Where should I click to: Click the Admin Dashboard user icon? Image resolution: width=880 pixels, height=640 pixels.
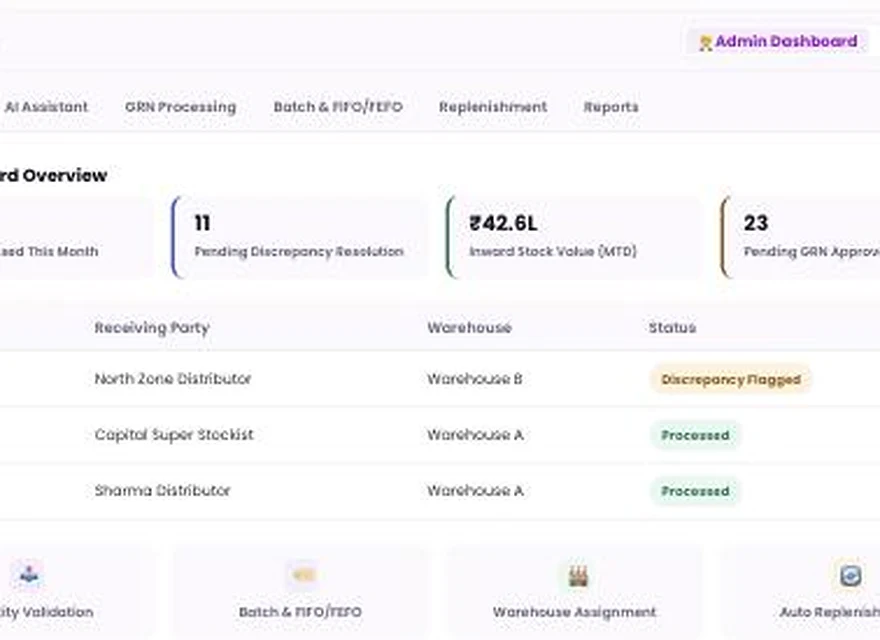tap(705, 43)
